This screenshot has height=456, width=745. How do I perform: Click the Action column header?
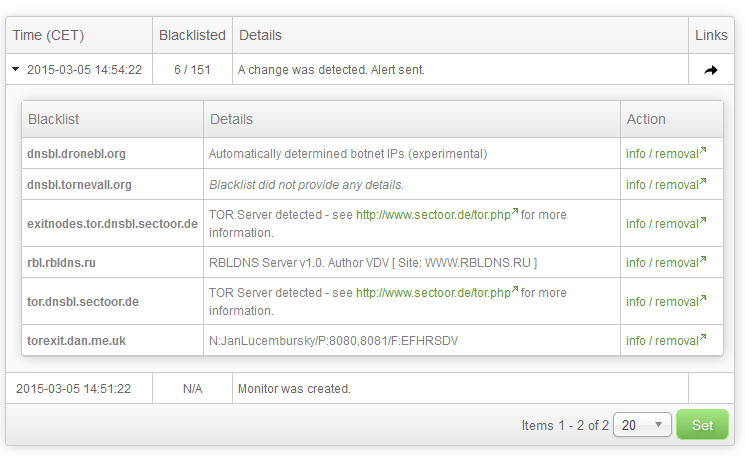click(646, 119)
